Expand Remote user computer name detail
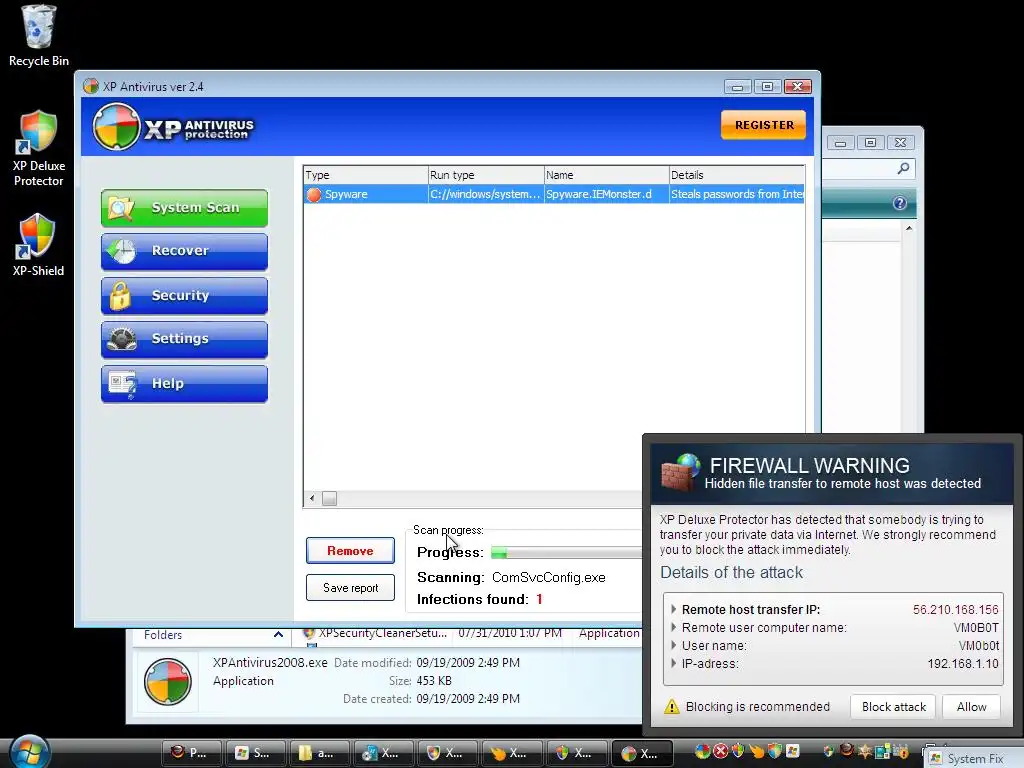 pos(674,628)
